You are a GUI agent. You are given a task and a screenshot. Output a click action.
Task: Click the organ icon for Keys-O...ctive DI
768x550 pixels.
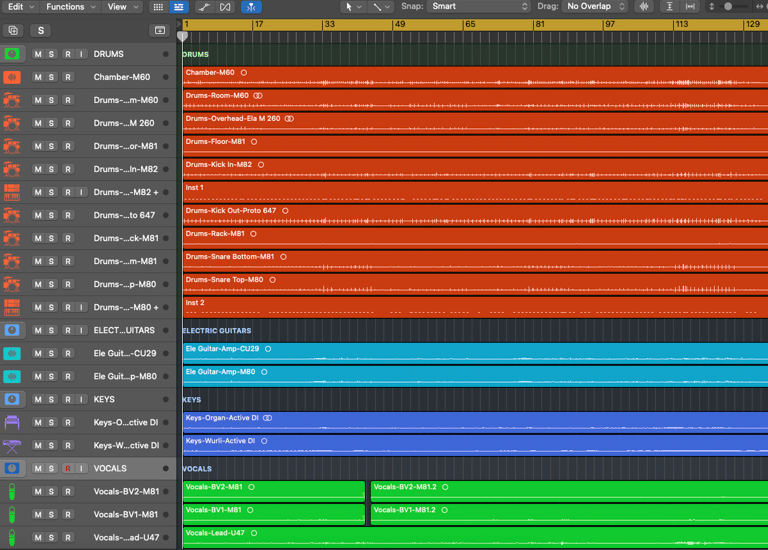12,422
